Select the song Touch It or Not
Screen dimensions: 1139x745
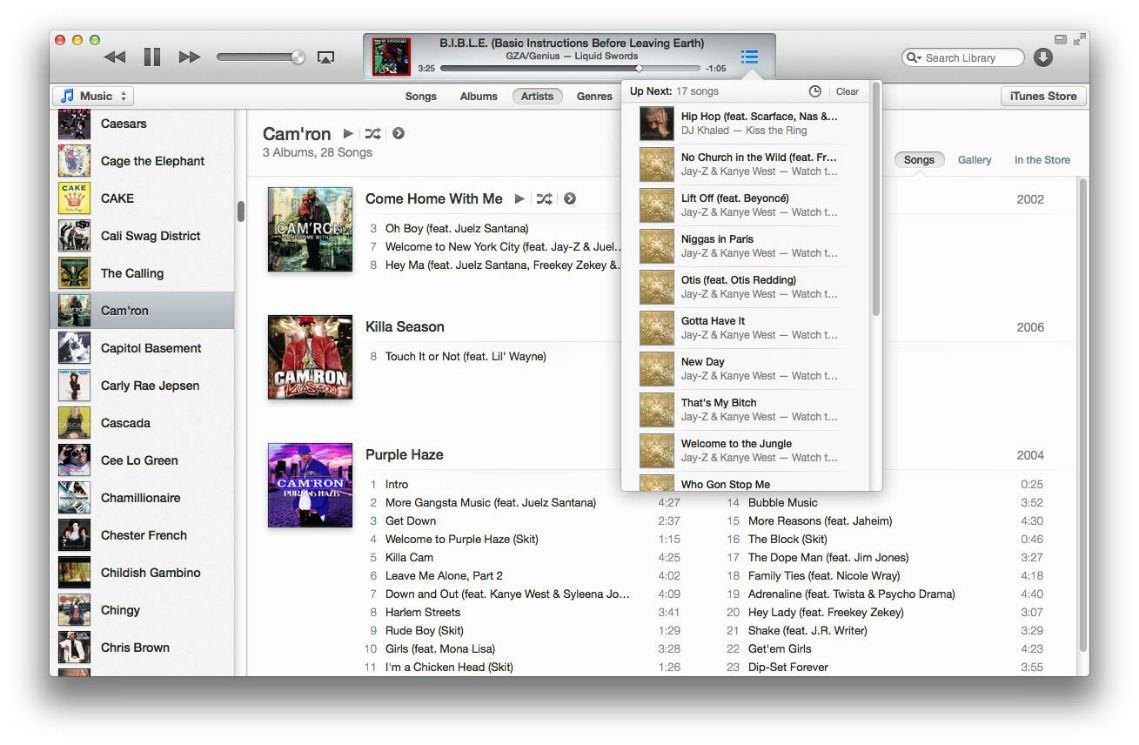coord(466,357)
